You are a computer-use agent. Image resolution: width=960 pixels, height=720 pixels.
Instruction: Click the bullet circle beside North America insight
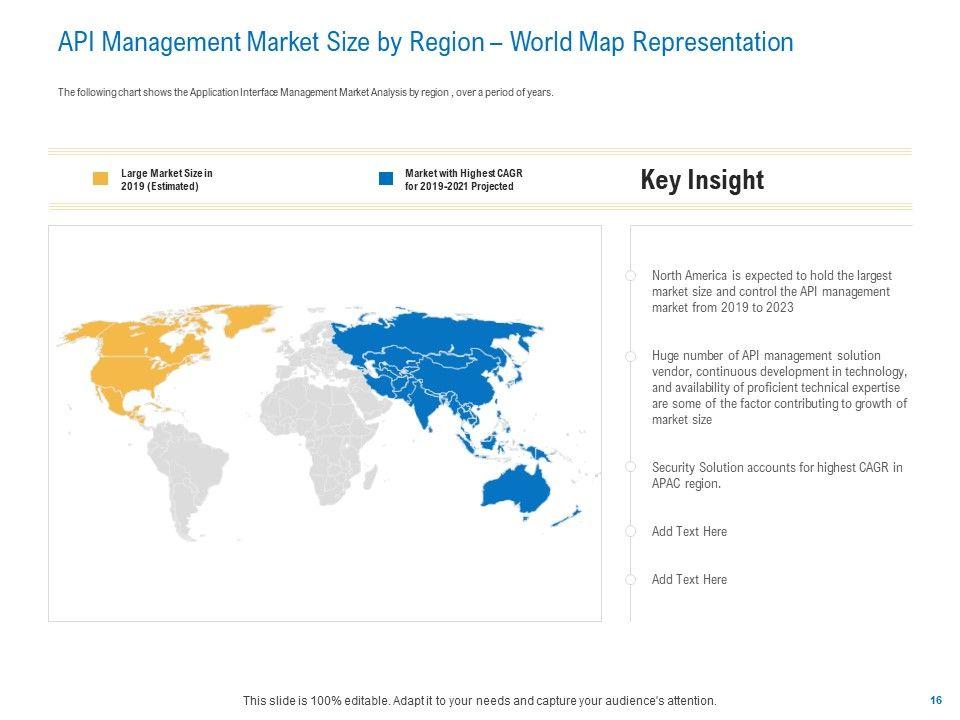pyautogui.click(x=631, y=276)
